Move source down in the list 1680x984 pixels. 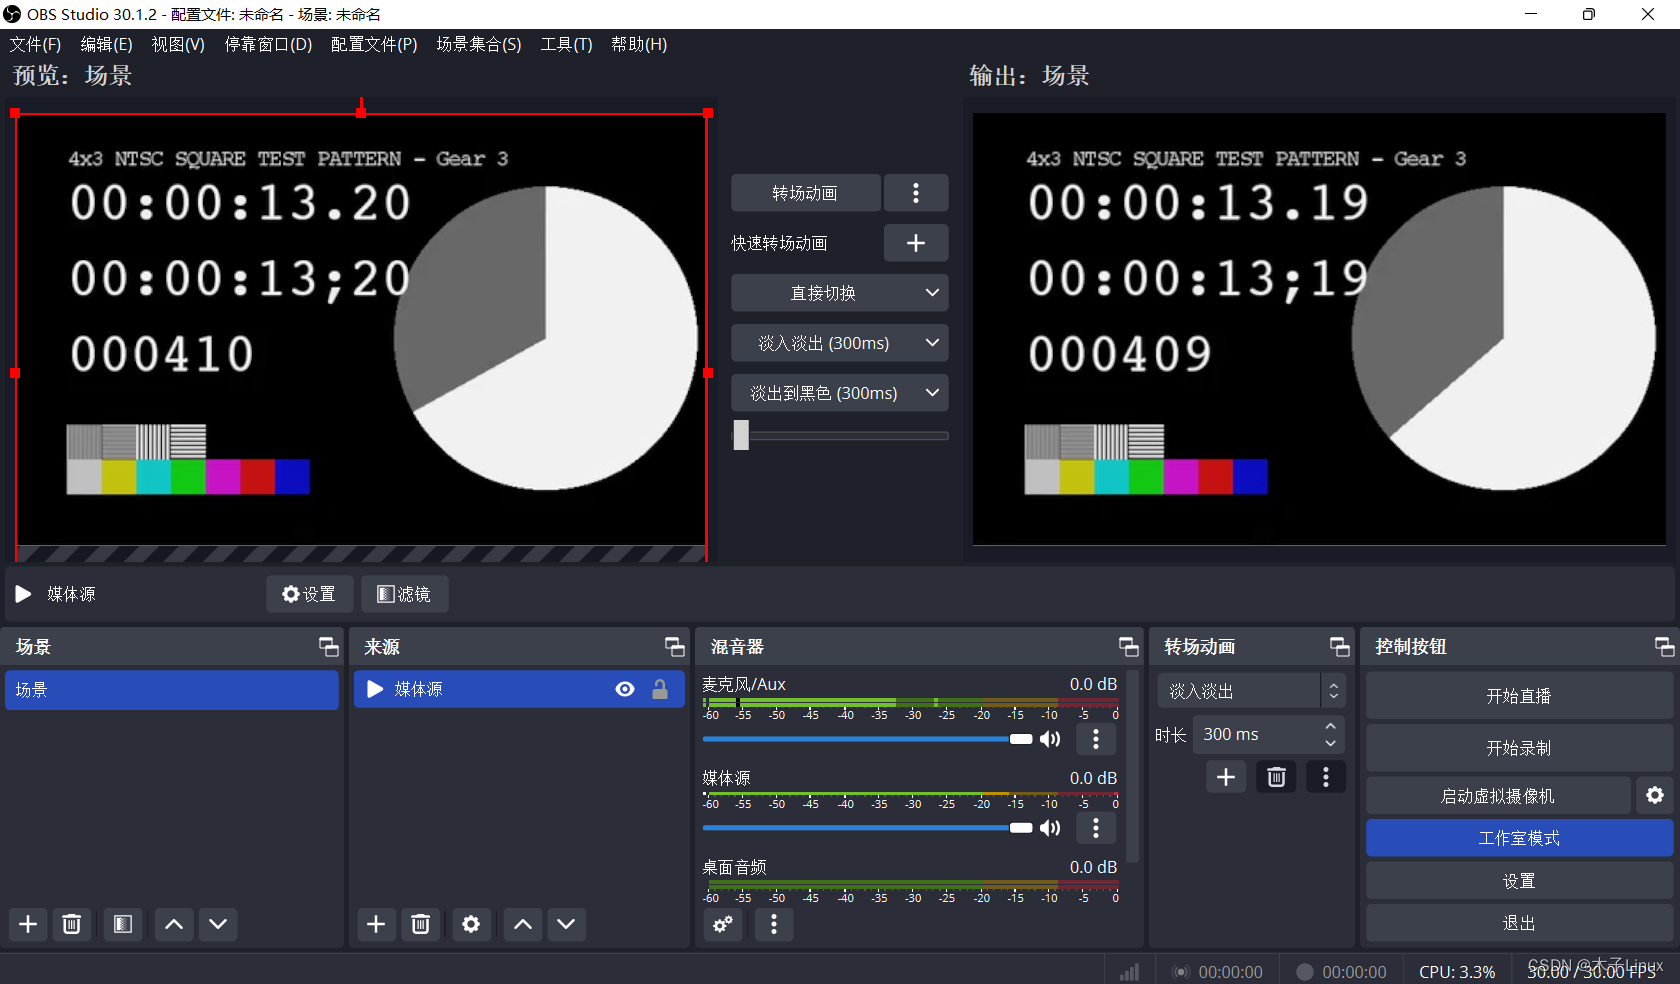[x=566, y=924]
